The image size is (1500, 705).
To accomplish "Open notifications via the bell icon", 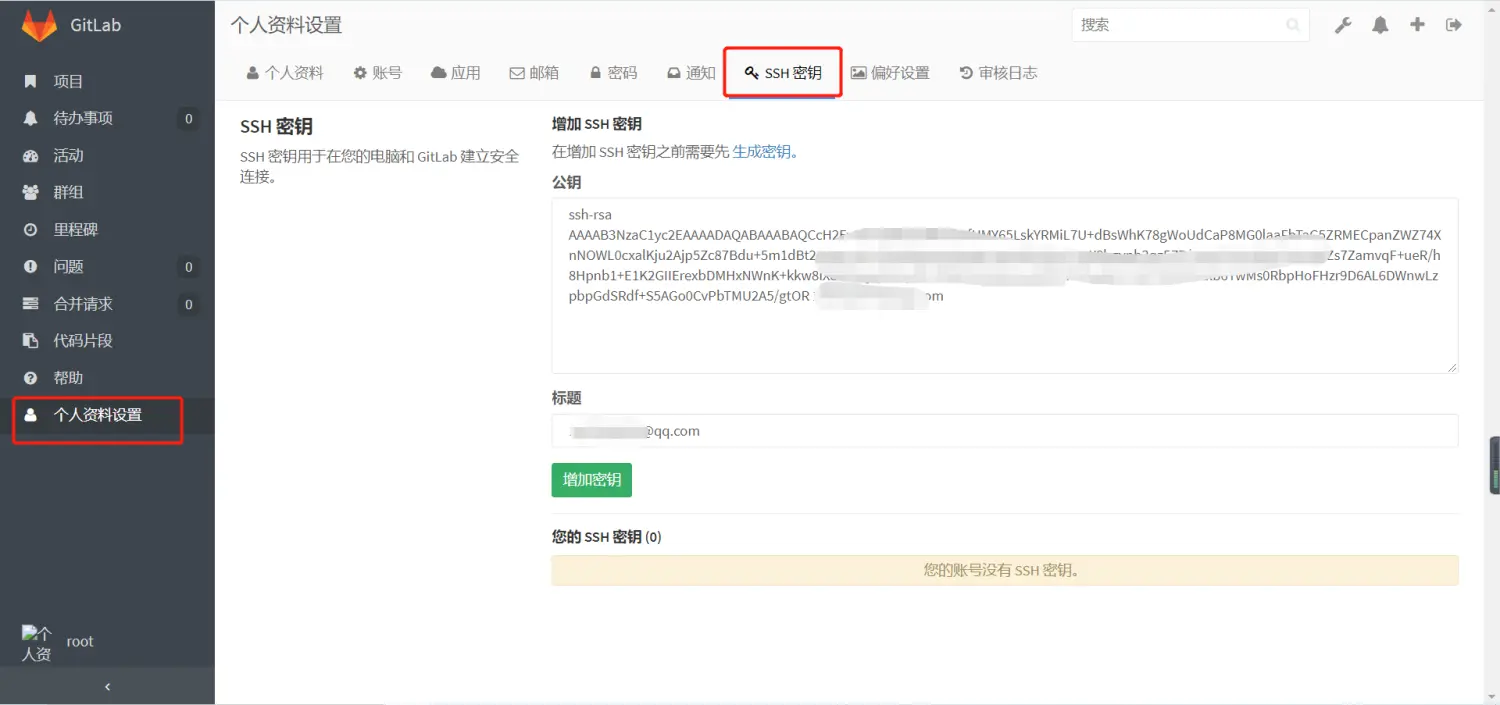I will (x=1380, y=24).
